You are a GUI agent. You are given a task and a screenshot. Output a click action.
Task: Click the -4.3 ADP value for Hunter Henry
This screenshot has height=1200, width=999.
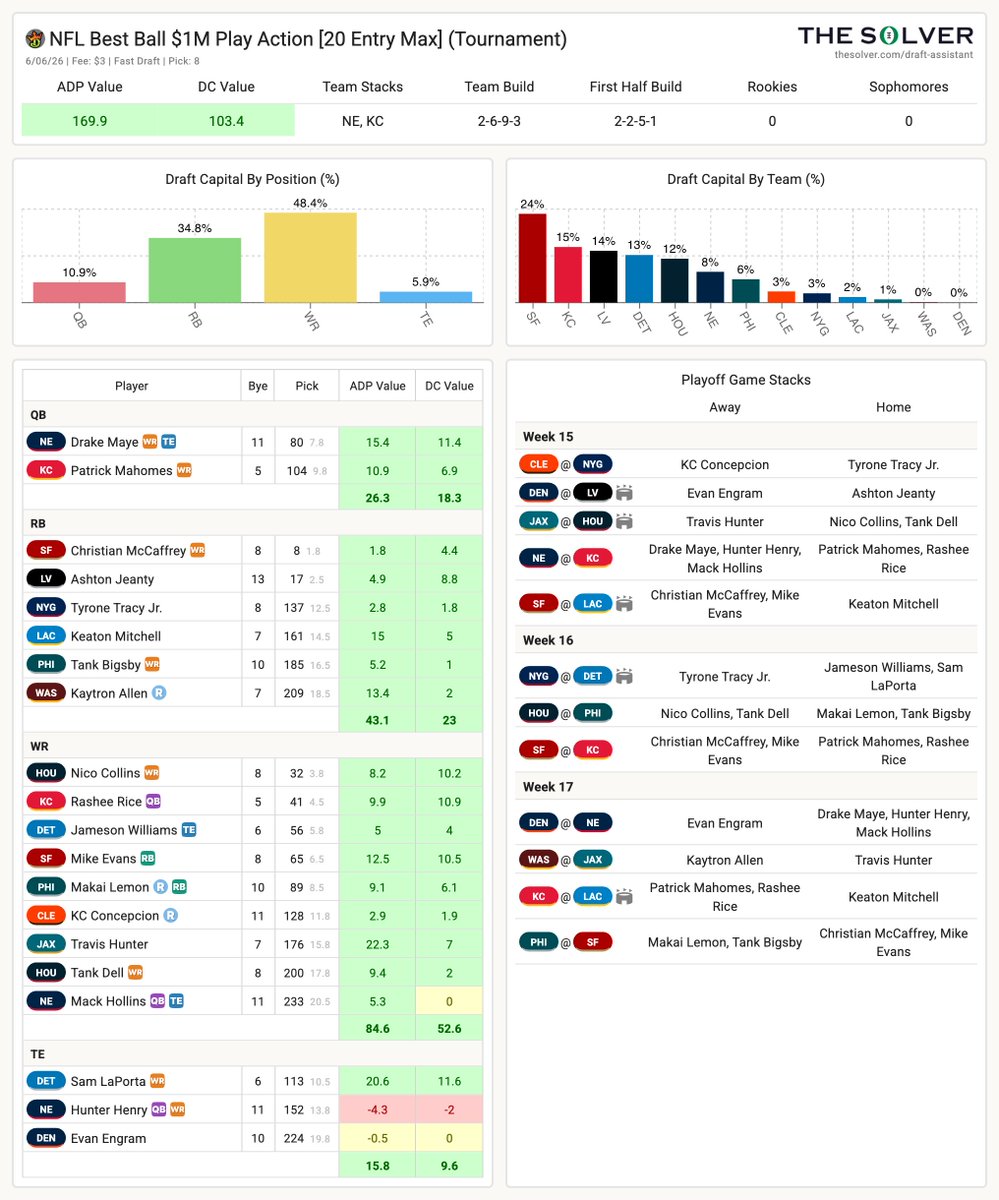(377, 1109)
